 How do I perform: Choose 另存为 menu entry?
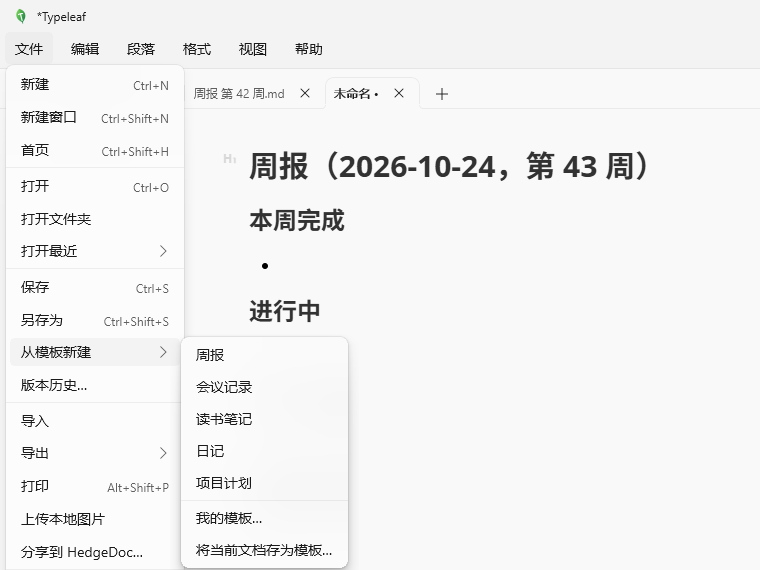click(x=95, y=321)
